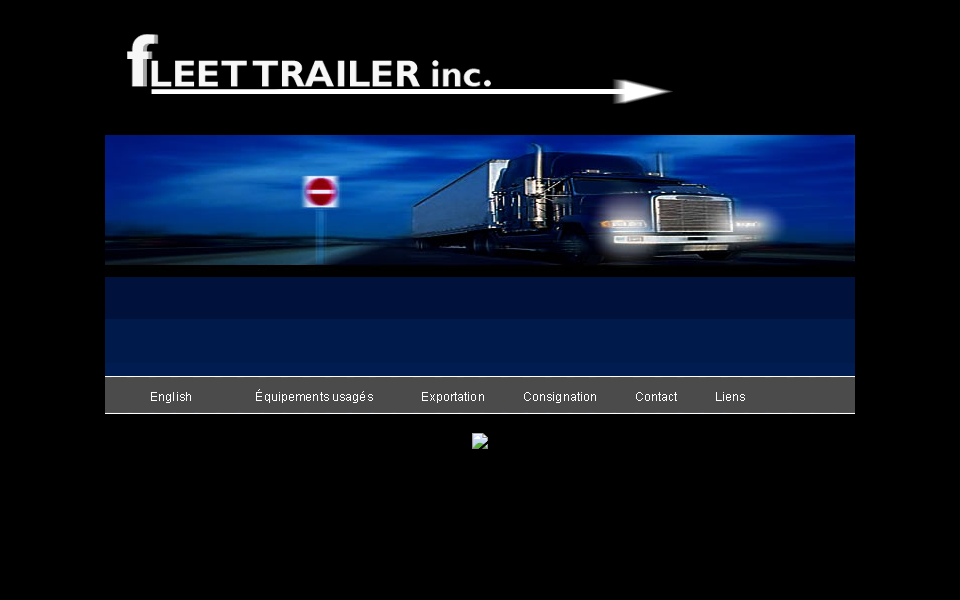Go to the Contact page
The width and height of the screenshot is (960, 600).
tap(655, 396)
